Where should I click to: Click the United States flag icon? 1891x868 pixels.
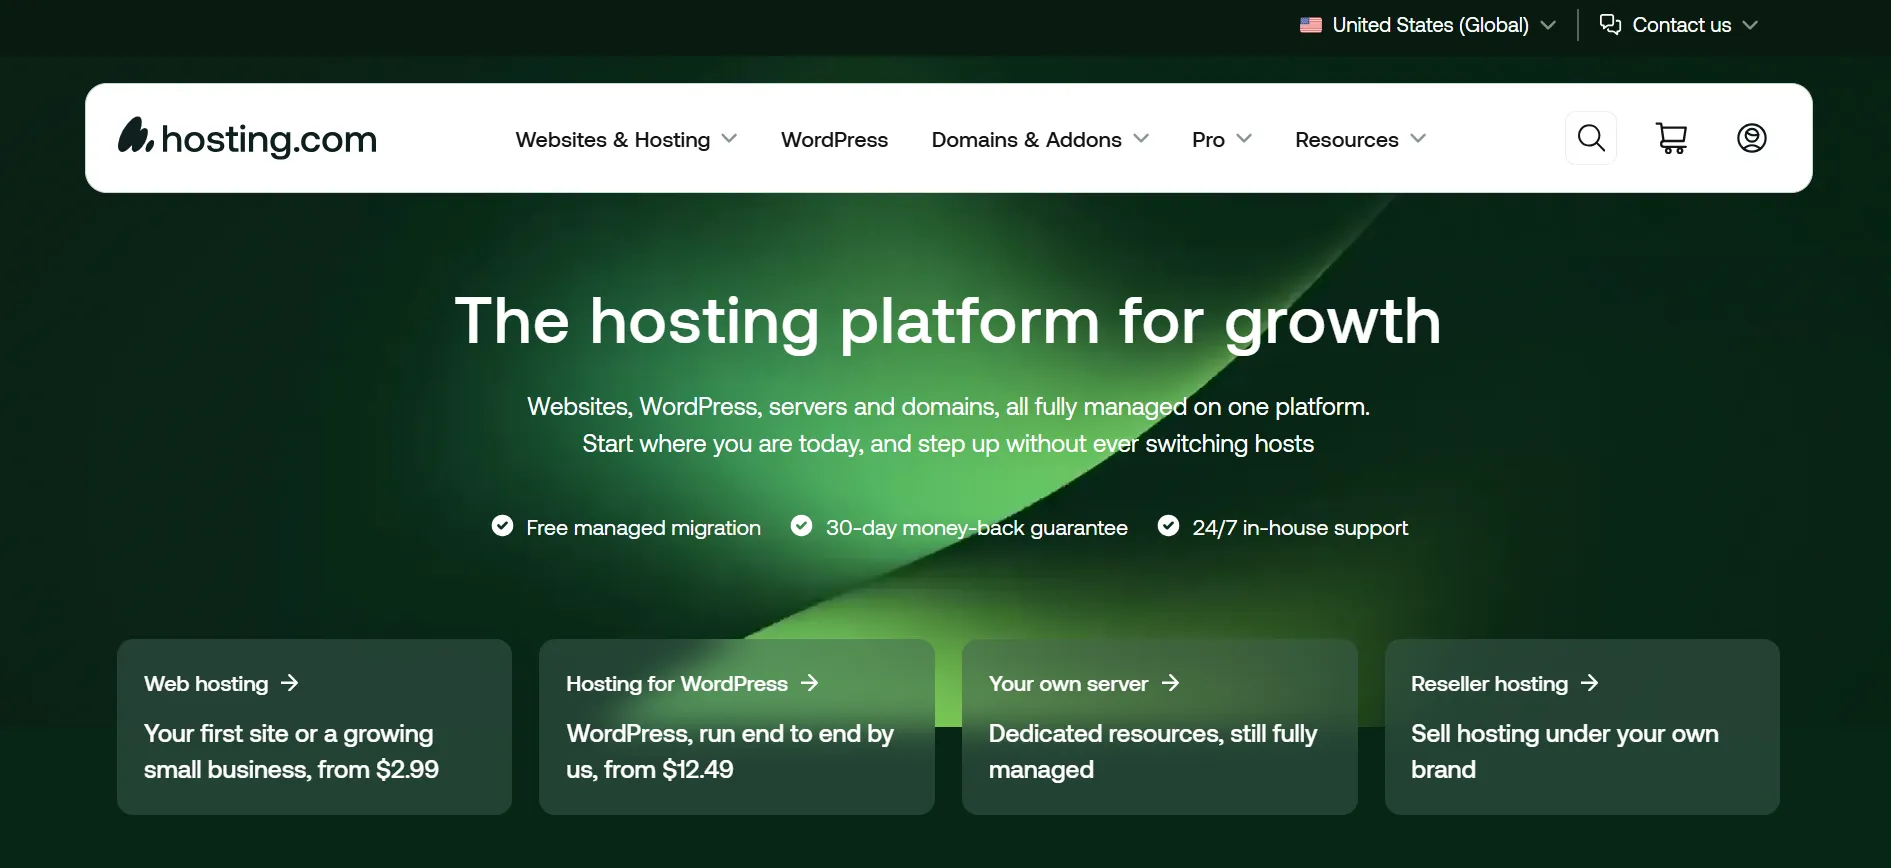tap(1311, 25)
